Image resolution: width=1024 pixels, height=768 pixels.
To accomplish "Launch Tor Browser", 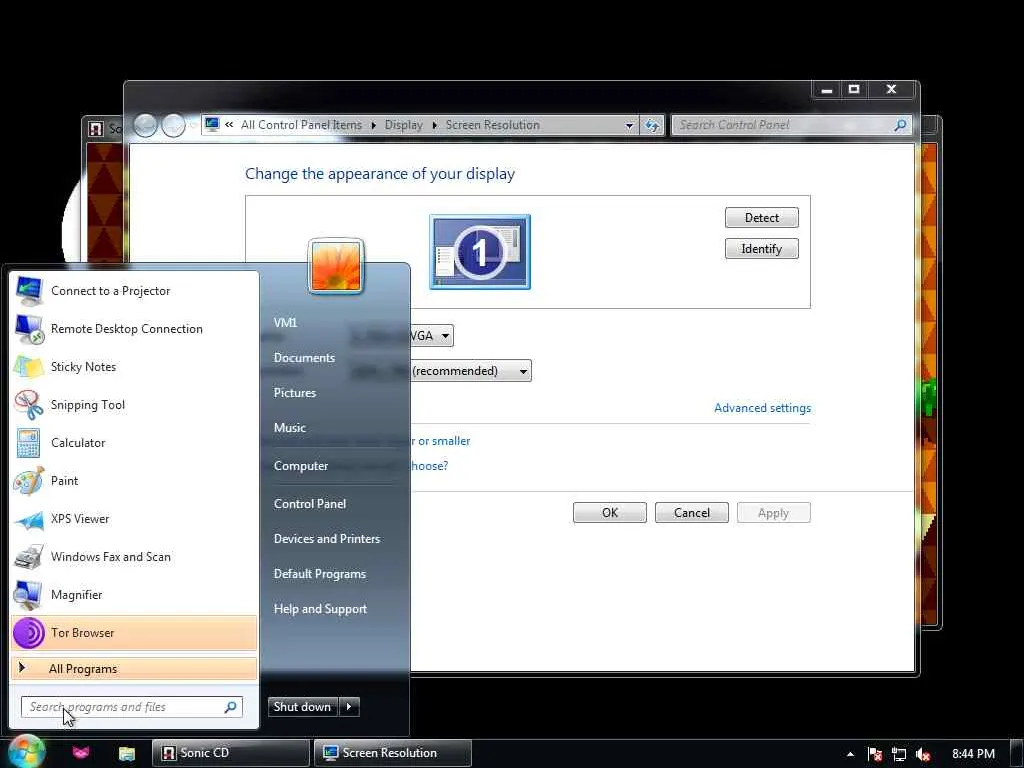I will coord(134,633).
